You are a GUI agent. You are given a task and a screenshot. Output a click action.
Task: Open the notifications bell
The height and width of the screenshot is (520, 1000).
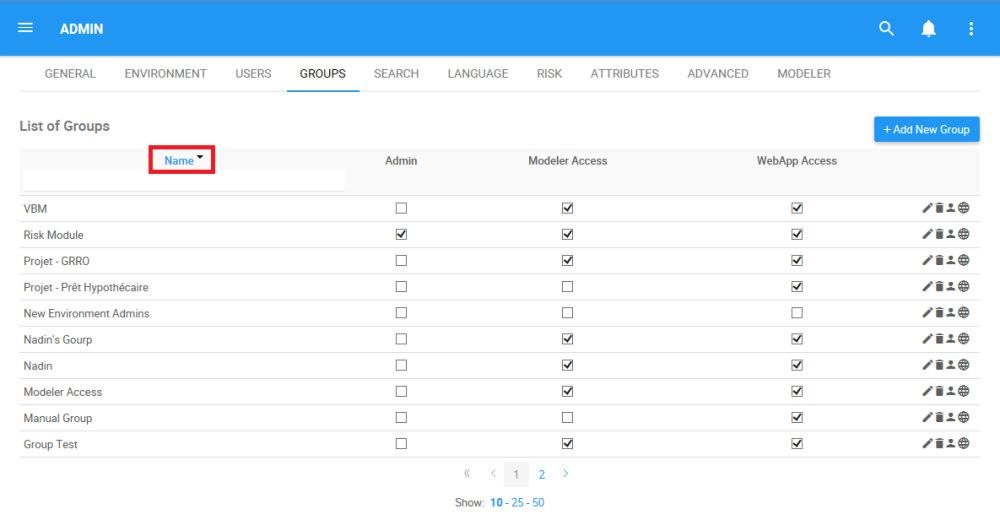coord(929,29)
